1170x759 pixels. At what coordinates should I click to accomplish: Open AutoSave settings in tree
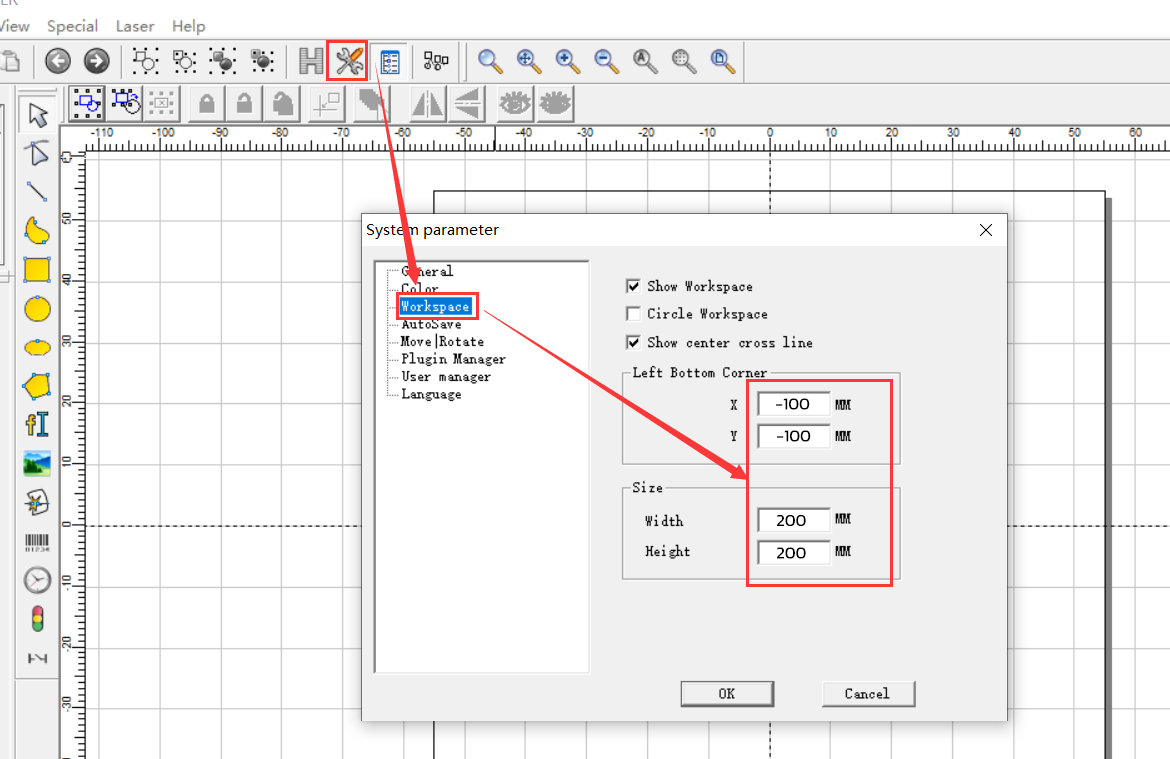pyautogui.click(x=431, y=324)
